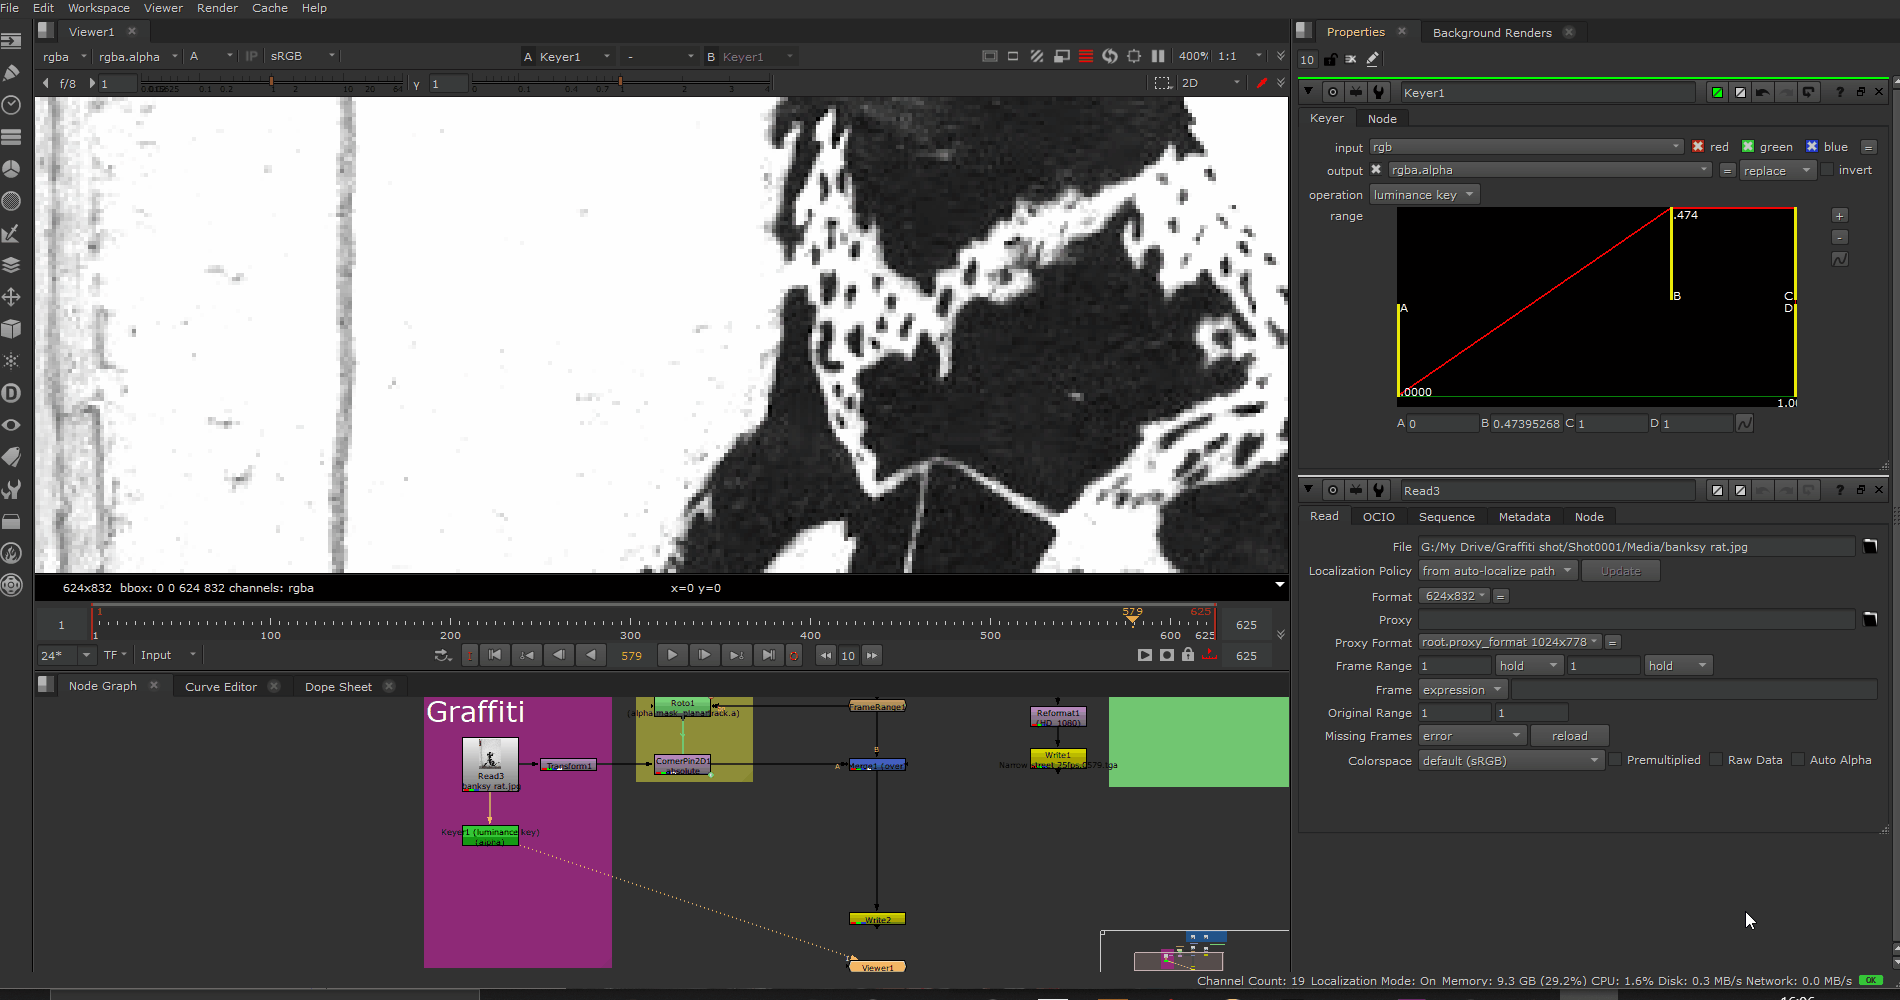Open the Color nodes toolbar menu
Image resolution: width=1900 pixels, height=1000 pixels.
pos(11,169)
